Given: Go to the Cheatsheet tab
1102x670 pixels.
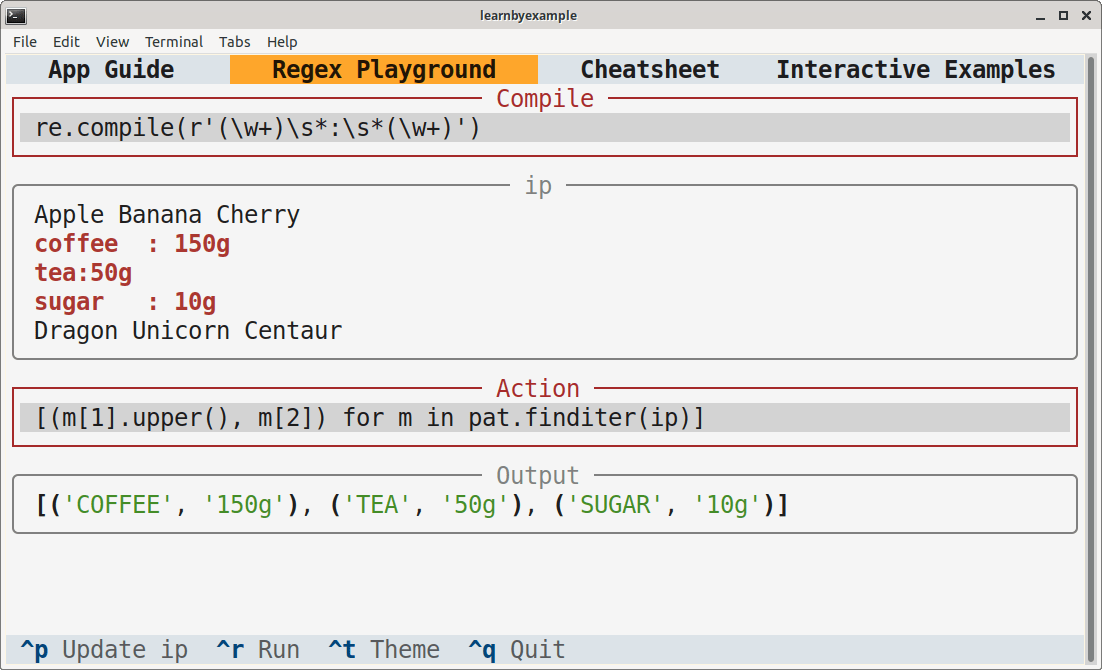Looking at the screenshot, I should pyautogui.click(x=650, y=70).
